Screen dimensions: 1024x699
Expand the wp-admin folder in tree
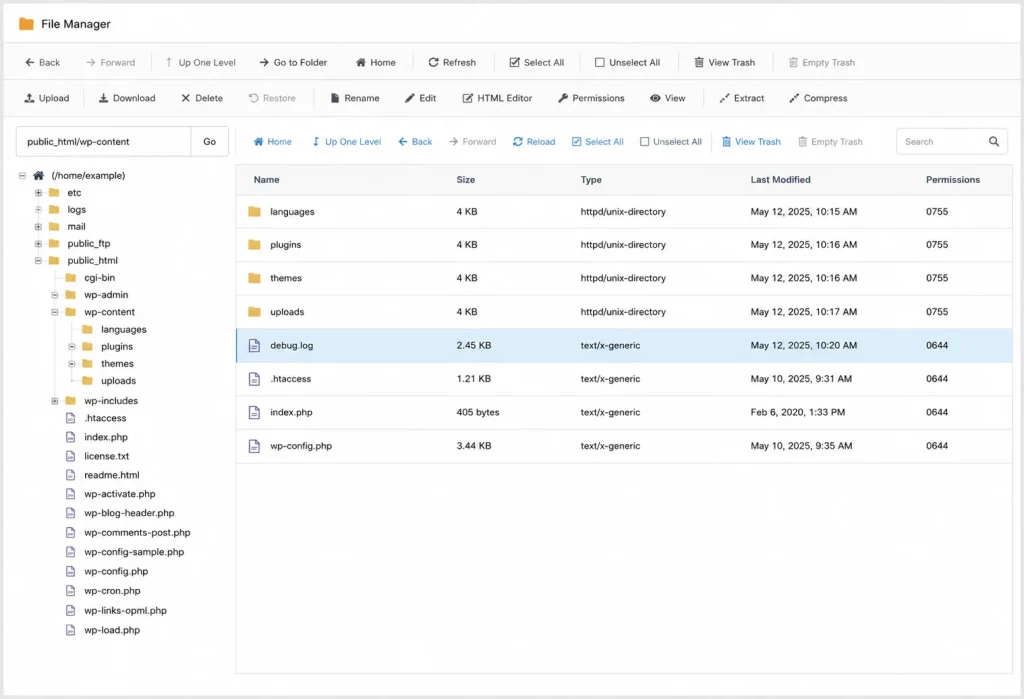point(55,295)
